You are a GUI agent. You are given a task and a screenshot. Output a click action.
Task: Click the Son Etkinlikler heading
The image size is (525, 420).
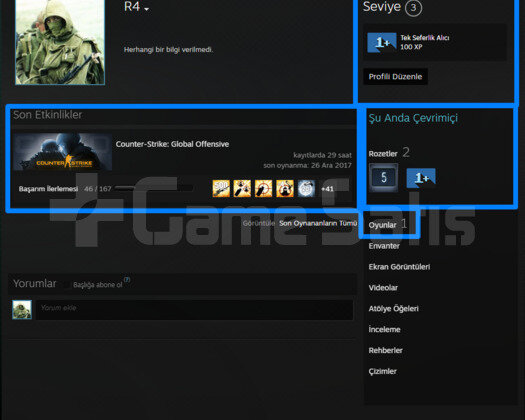tap(48, 115)
